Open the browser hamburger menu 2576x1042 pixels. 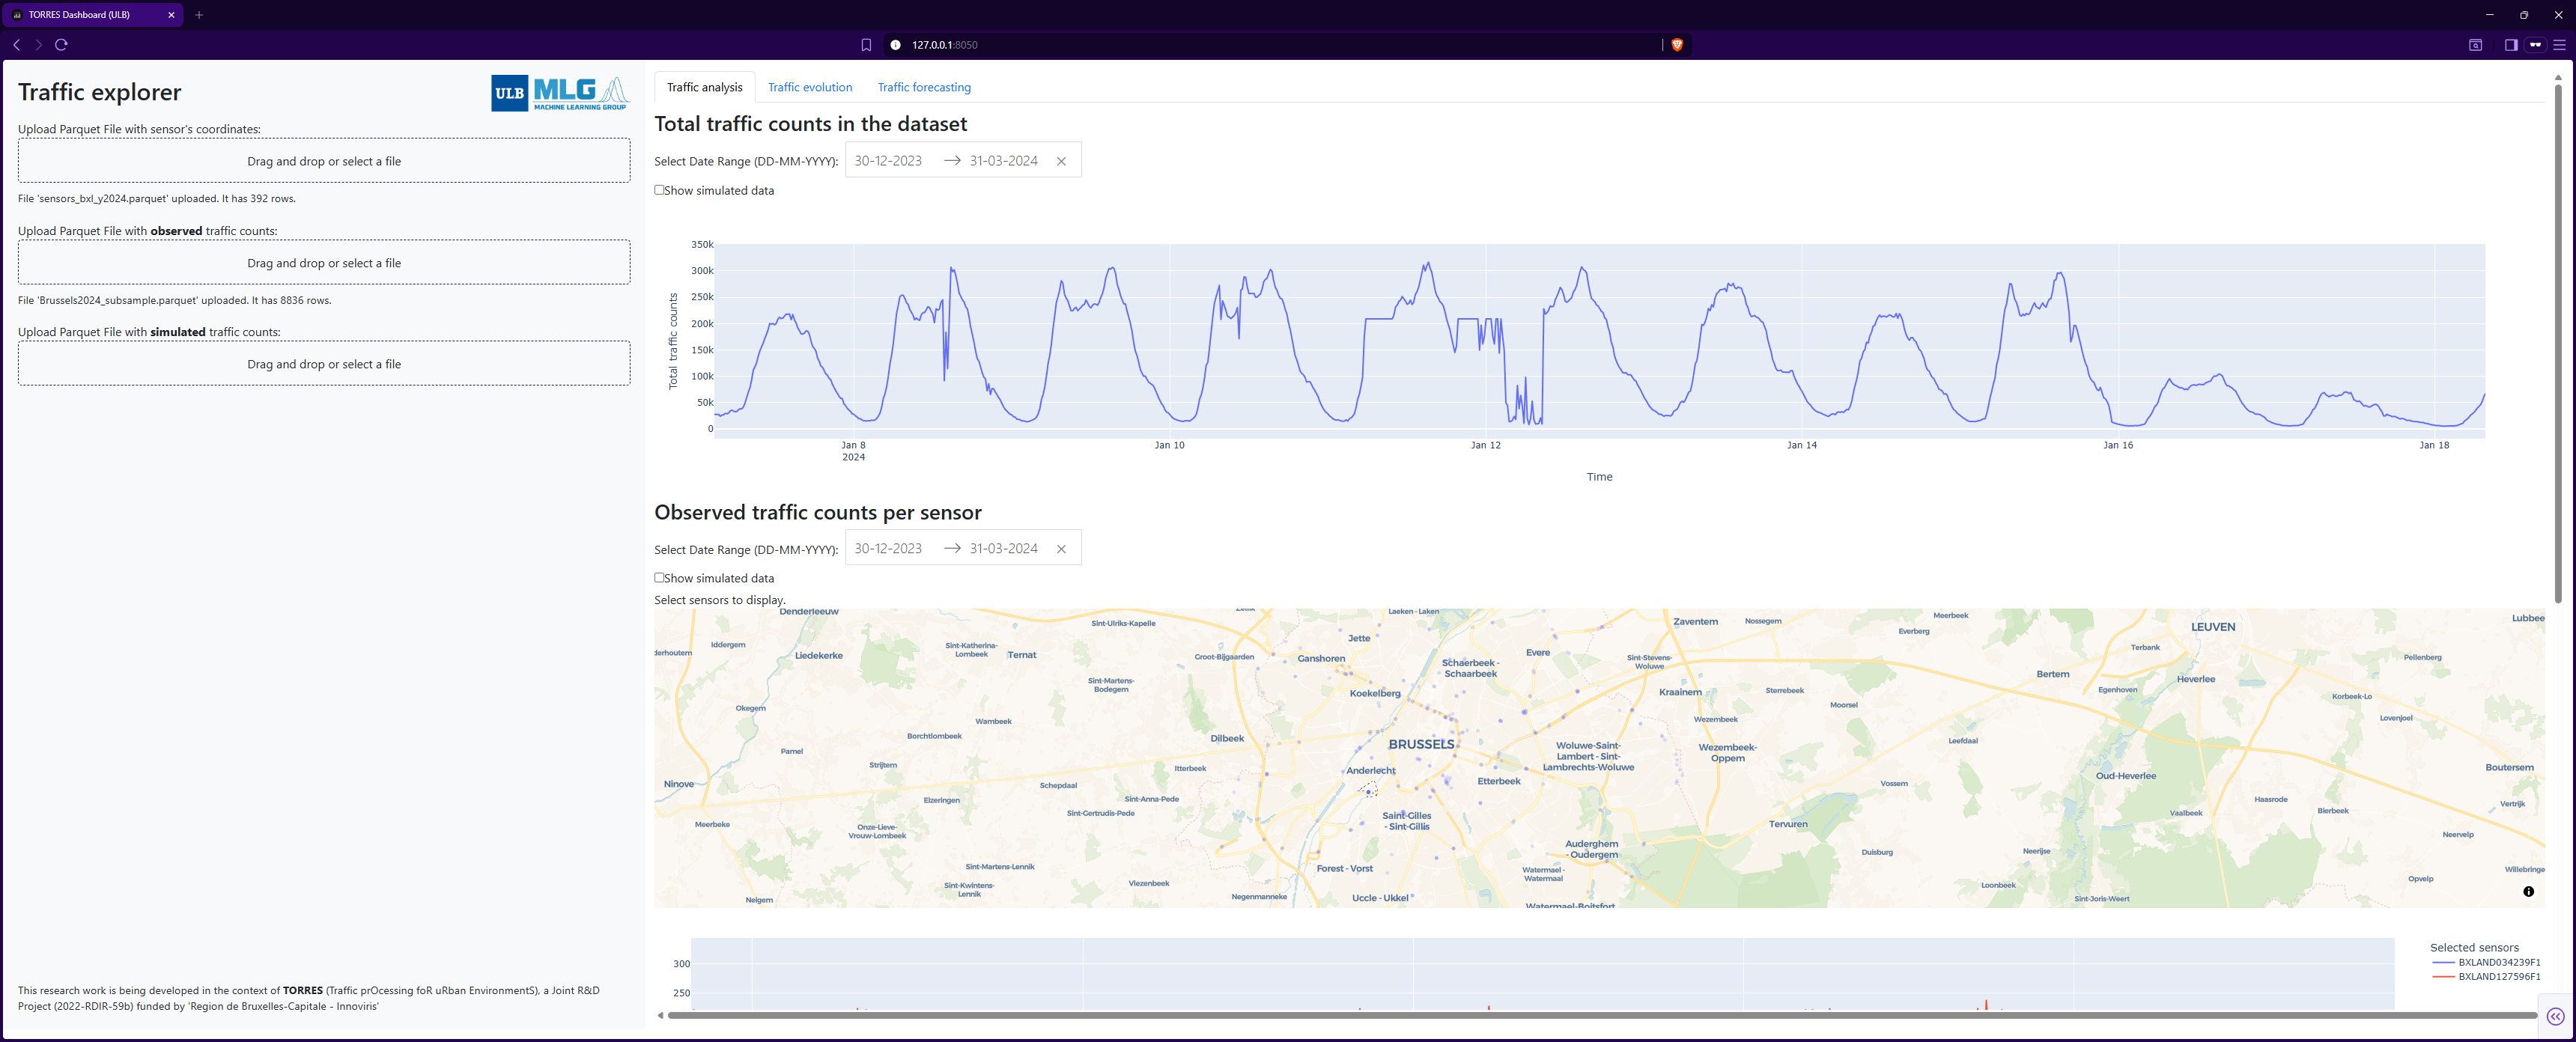(2562, 45)
